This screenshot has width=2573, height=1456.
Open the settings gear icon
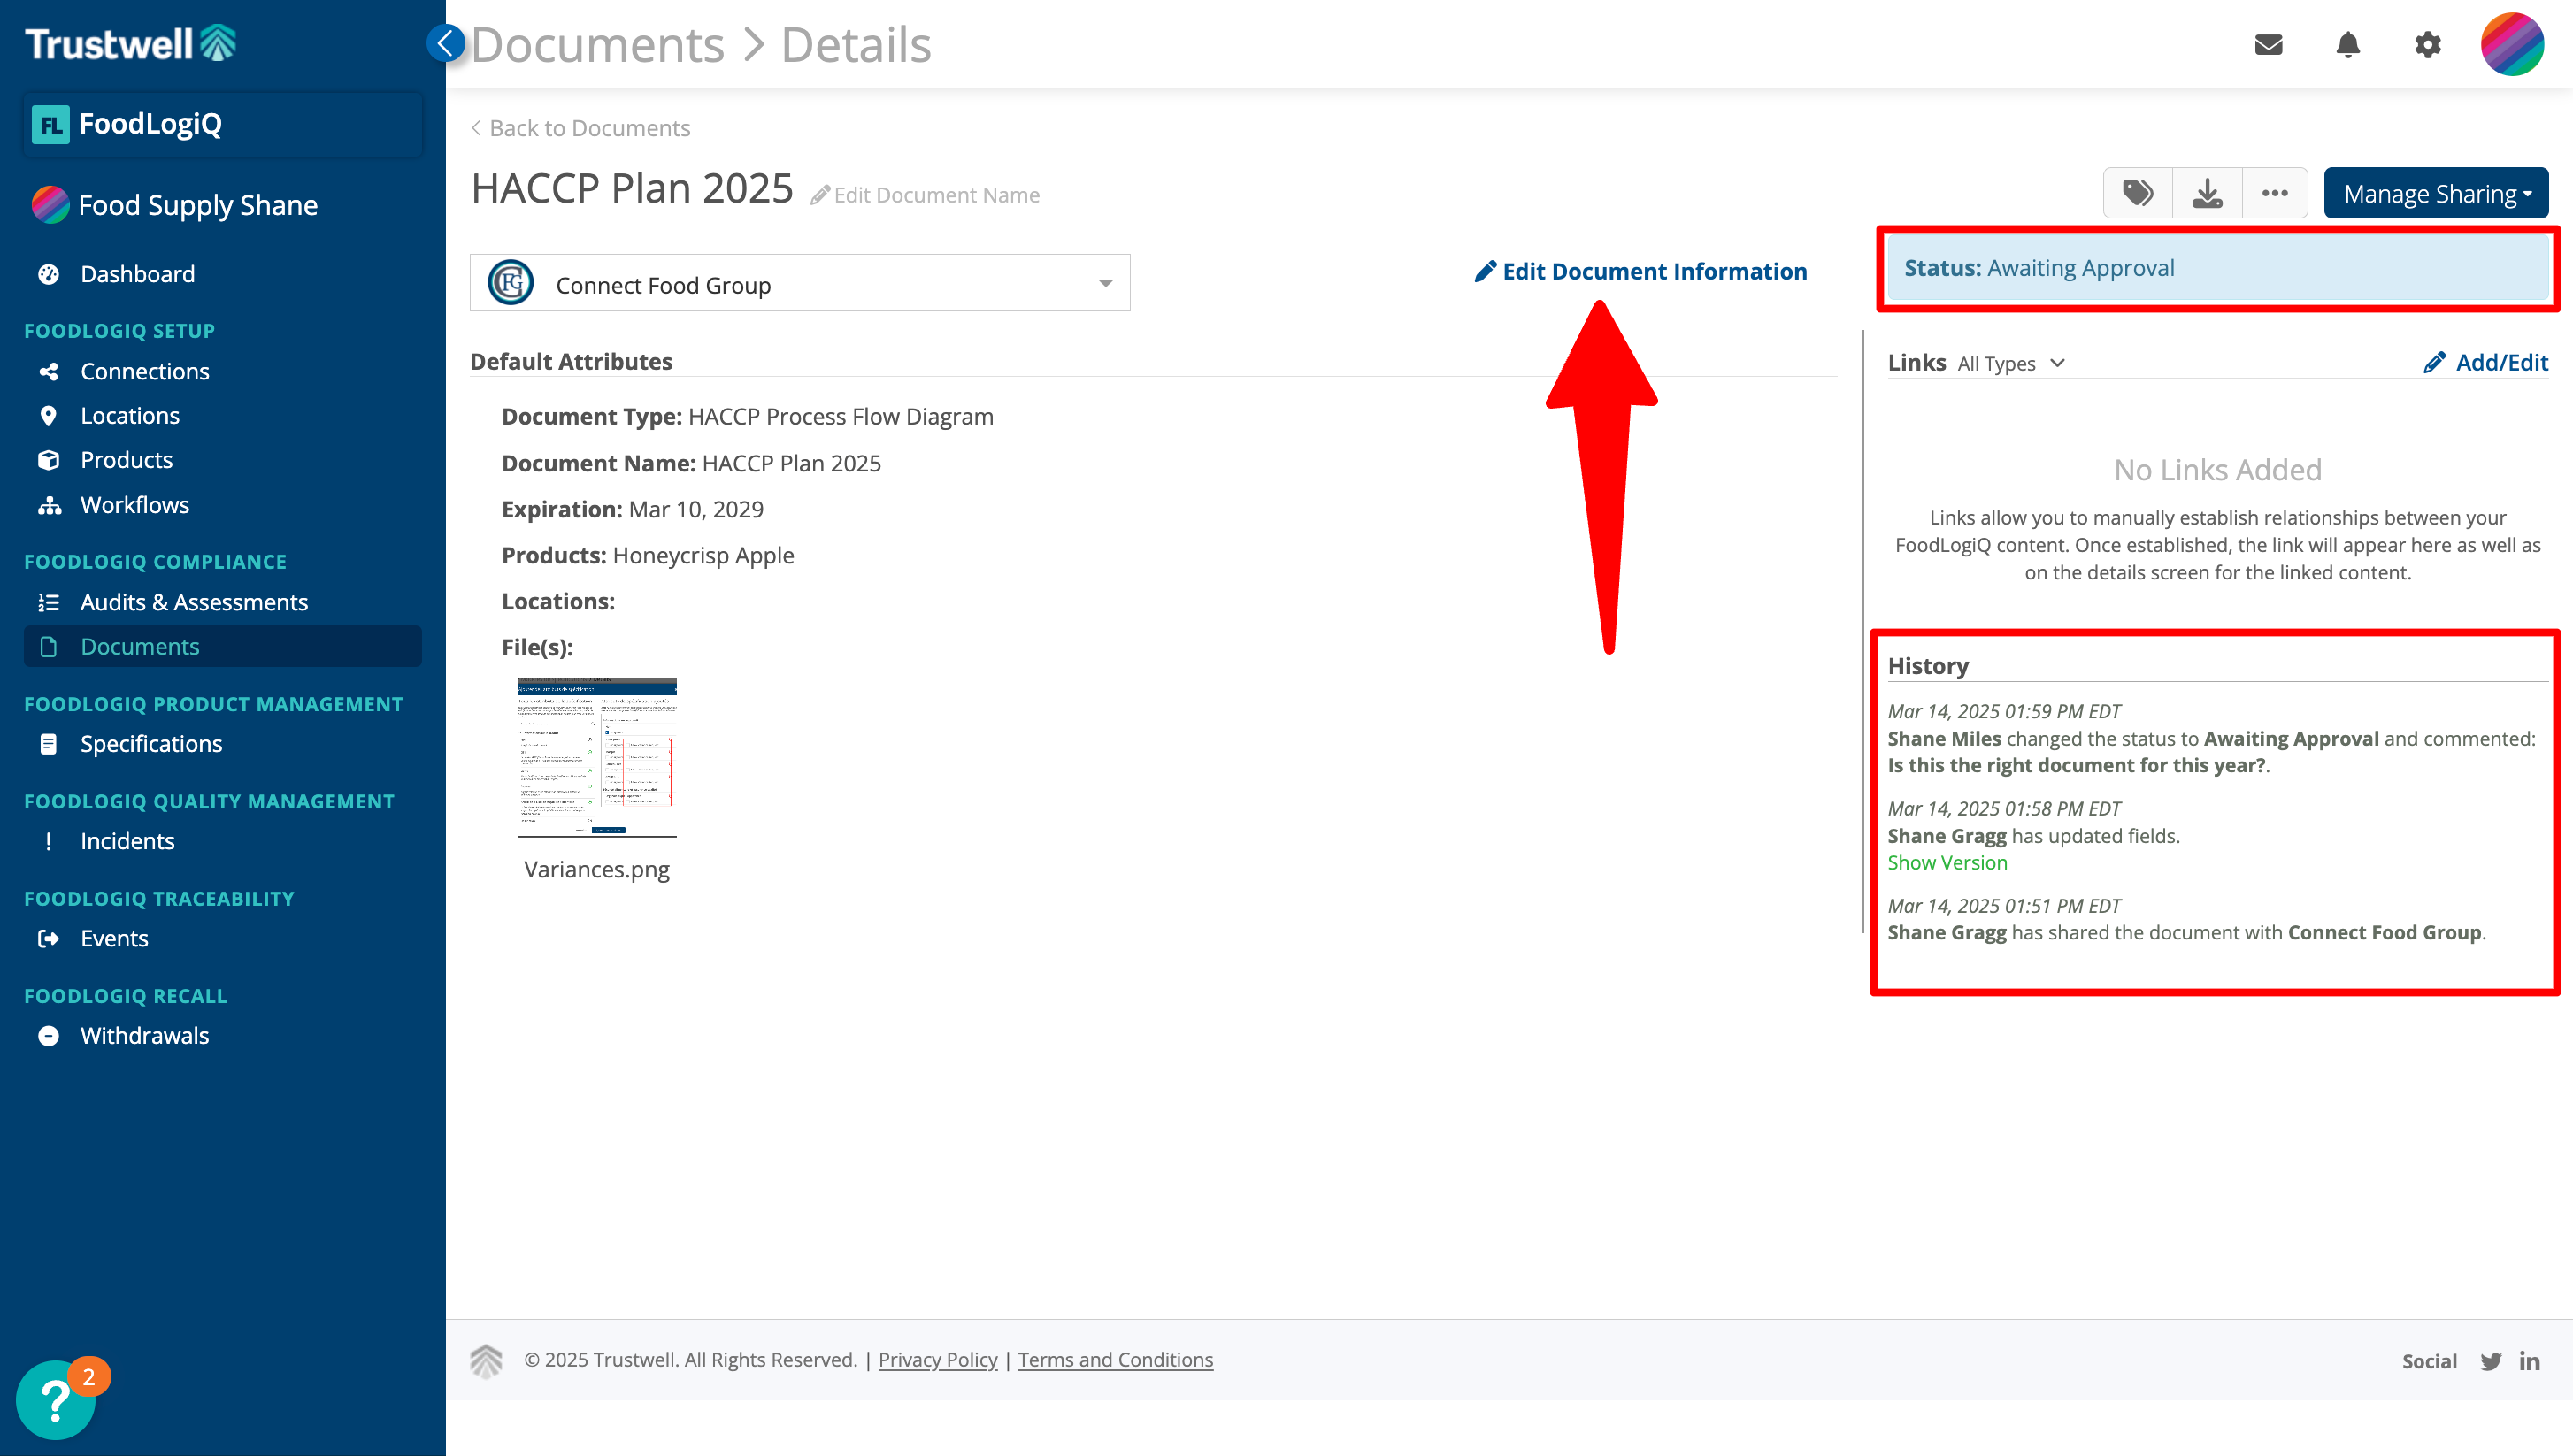2427,44
